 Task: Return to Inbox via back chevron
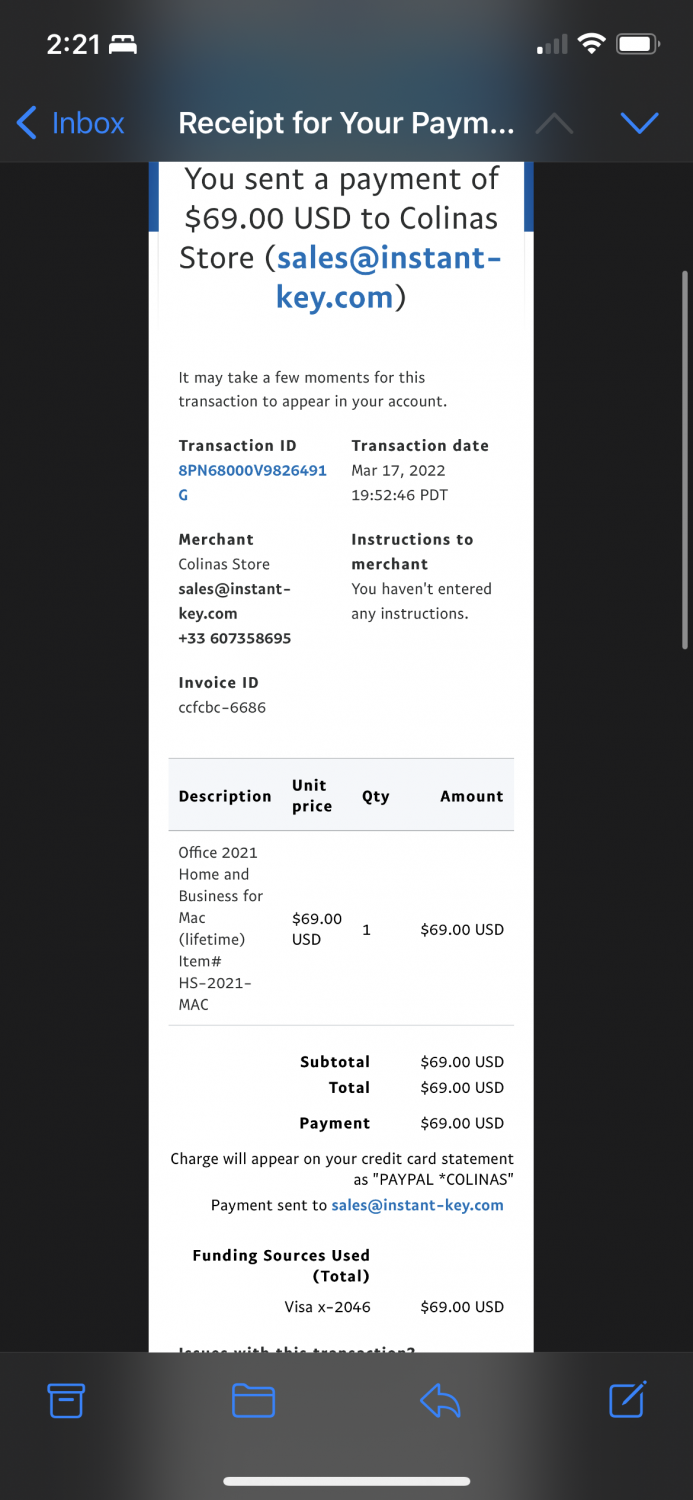(x=70, y=123)
